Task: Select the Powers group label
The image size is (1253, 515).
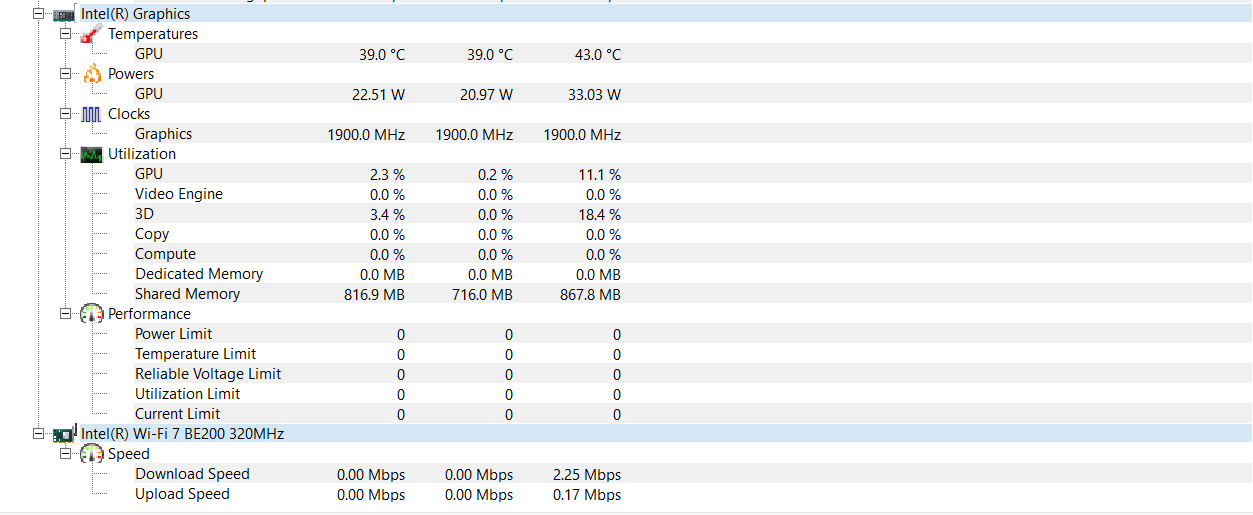Action: [131, 74]
